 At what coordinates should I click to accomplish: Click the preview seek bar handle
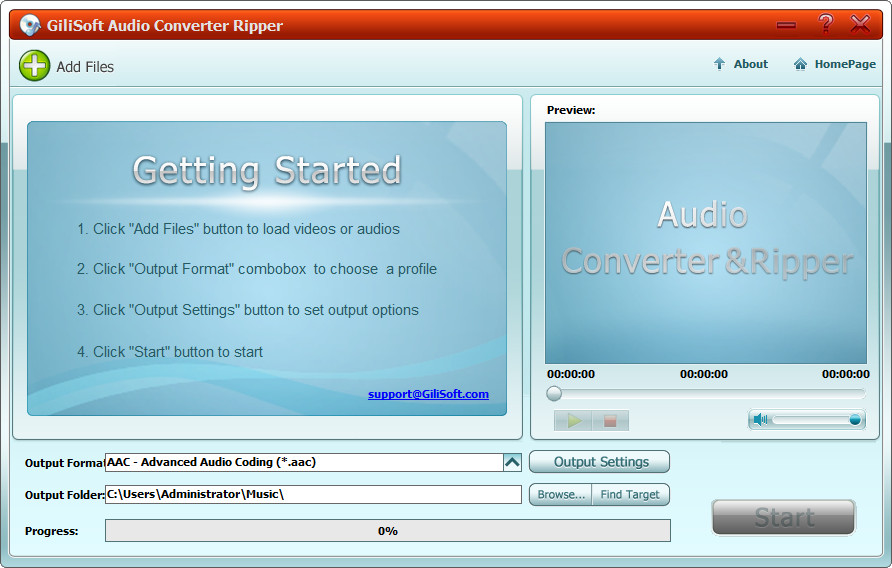554,393
